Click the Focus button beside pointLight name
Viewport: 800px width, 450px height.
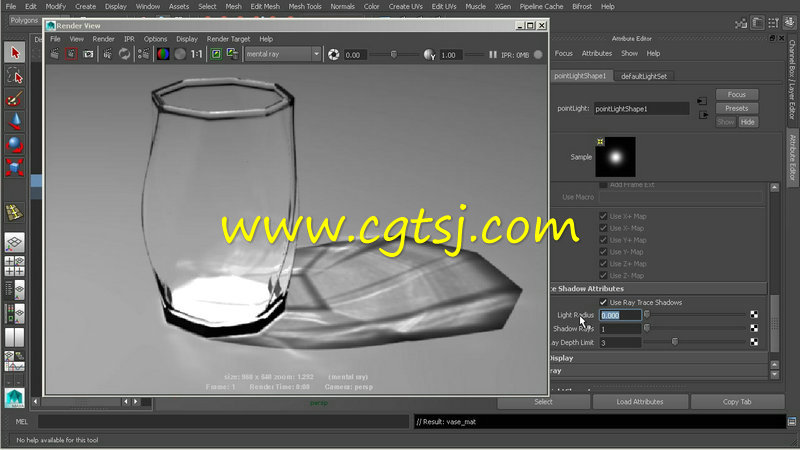click(x=737, y=94)
